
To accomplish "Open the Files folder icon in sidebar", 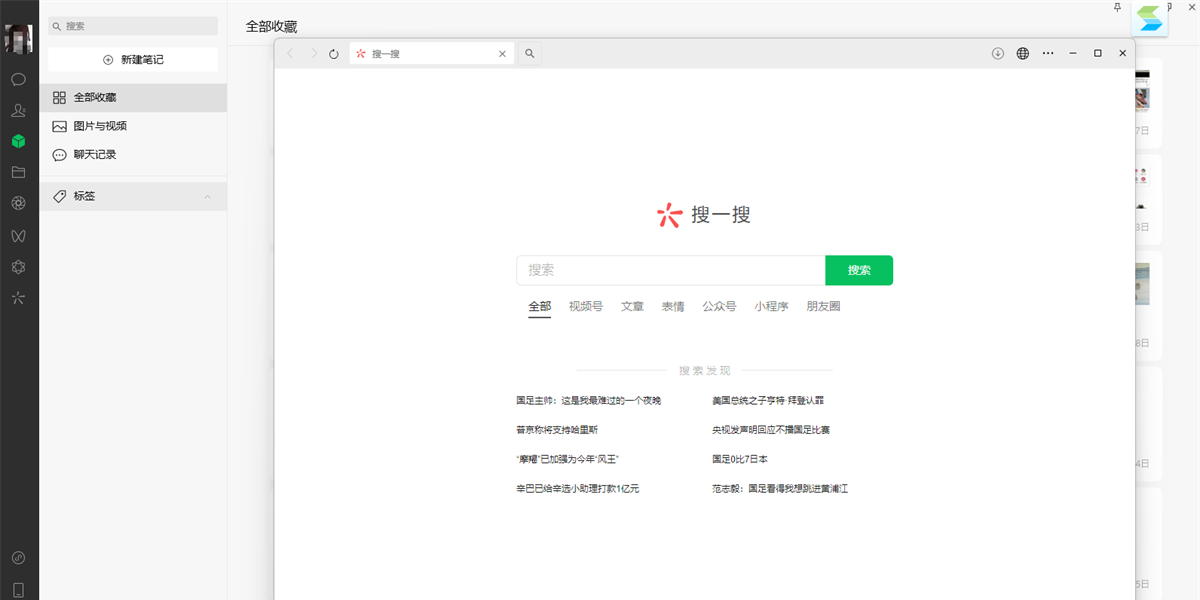I will tap(18, 172).
